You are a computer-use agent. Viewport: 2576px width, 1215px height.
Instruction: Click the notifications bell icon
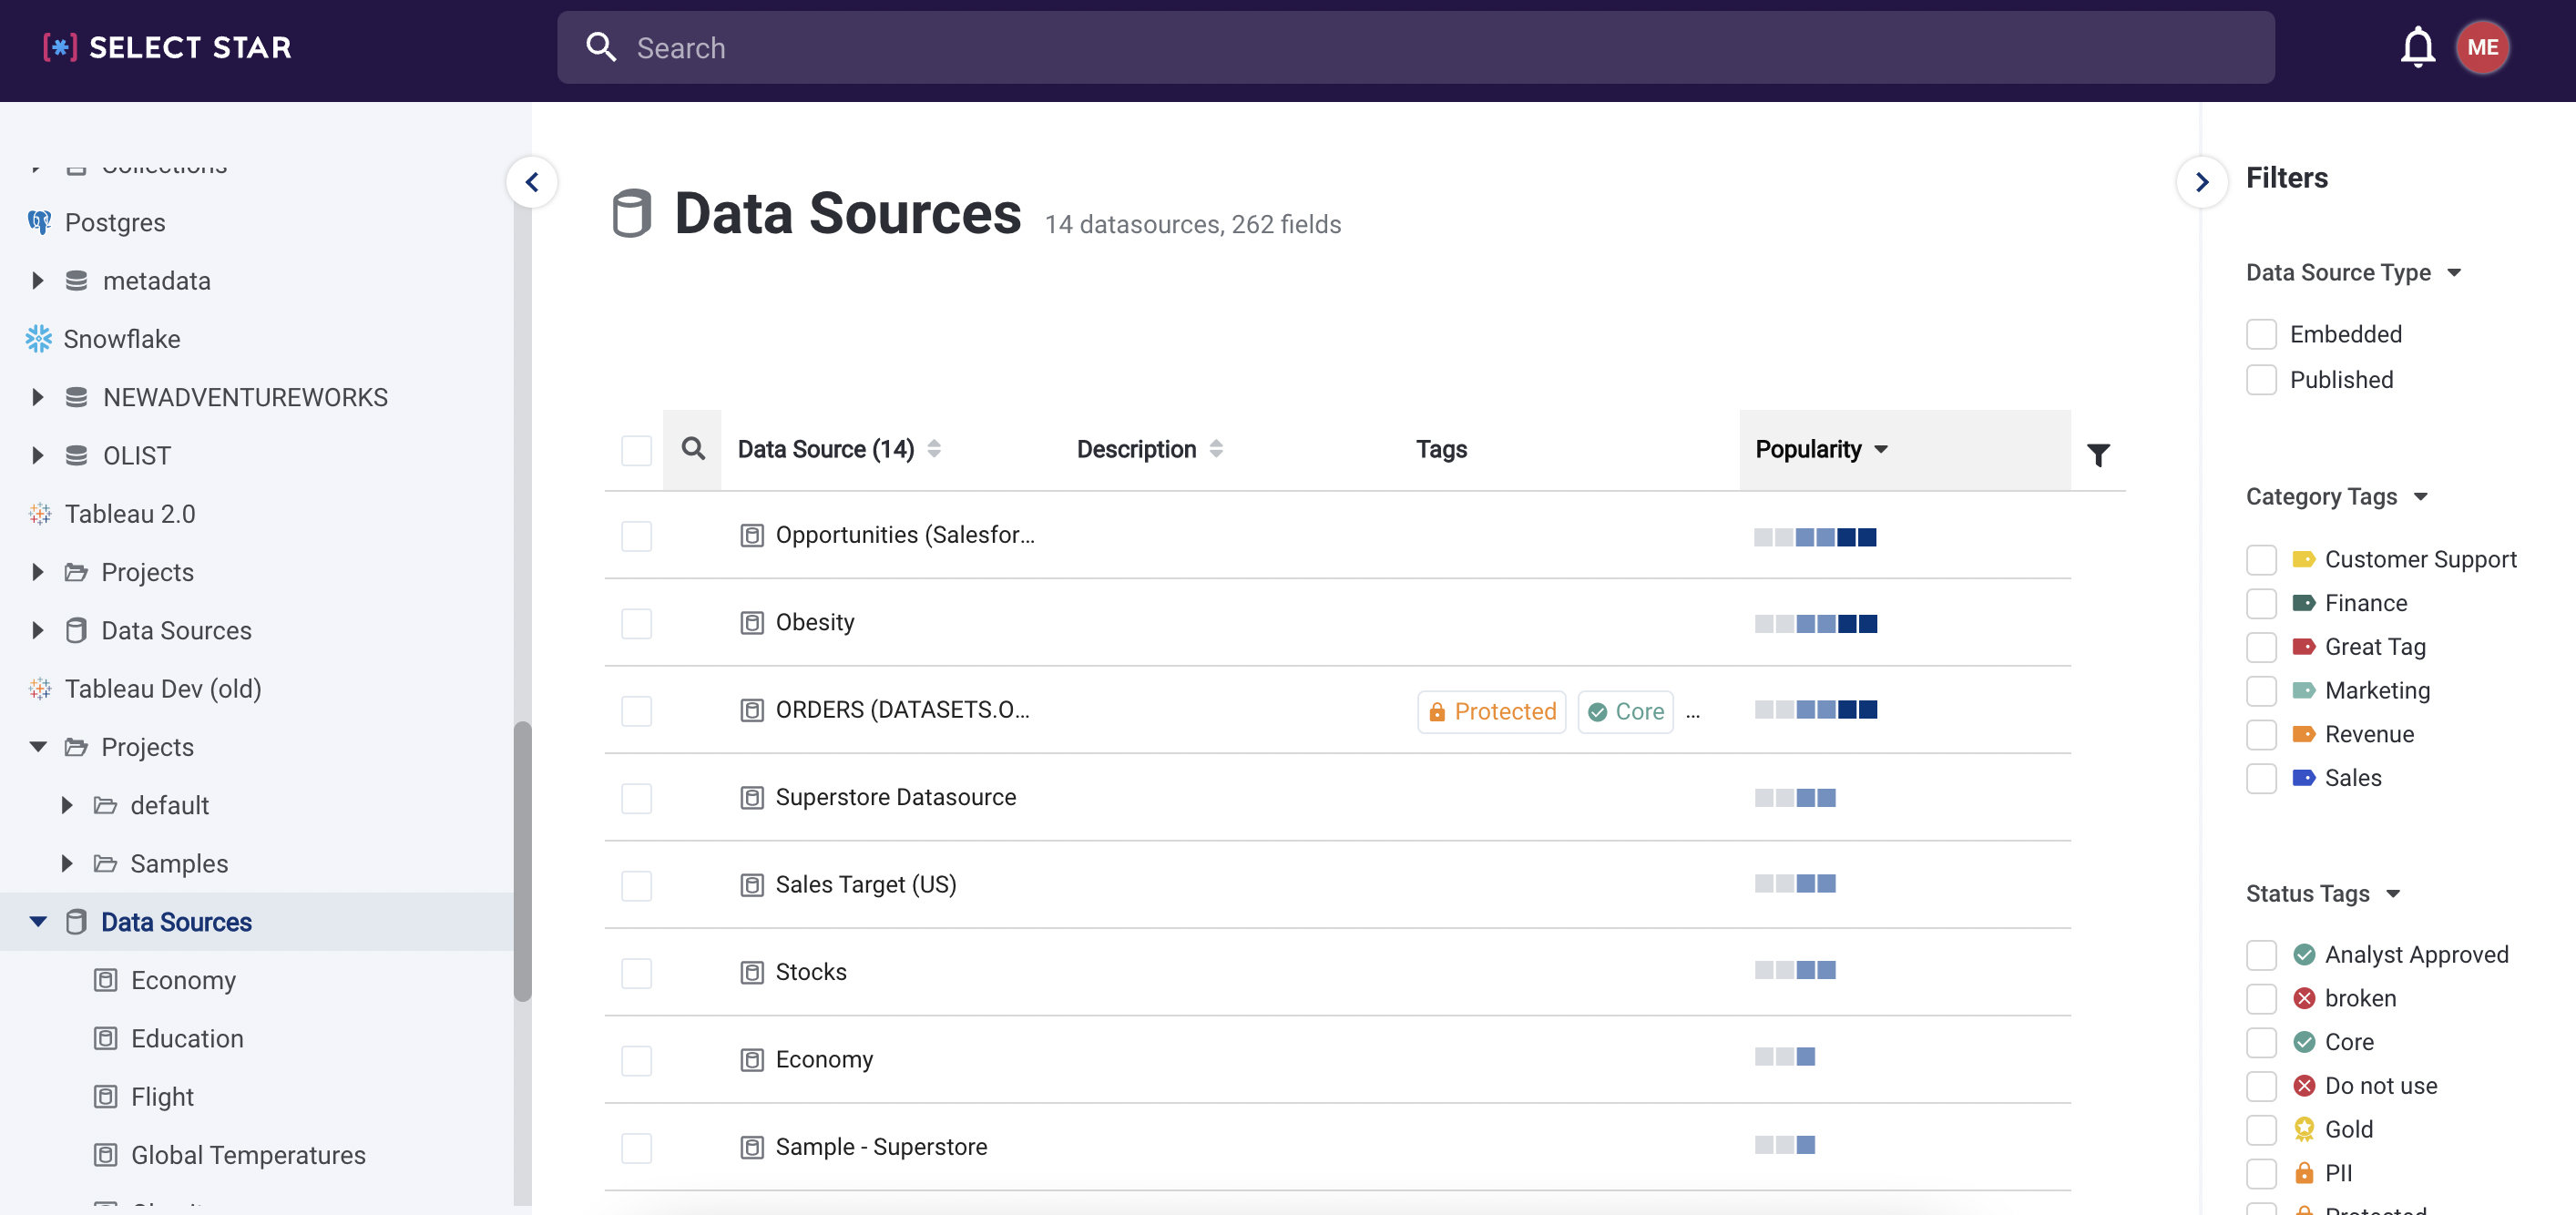coord(2417,47)
